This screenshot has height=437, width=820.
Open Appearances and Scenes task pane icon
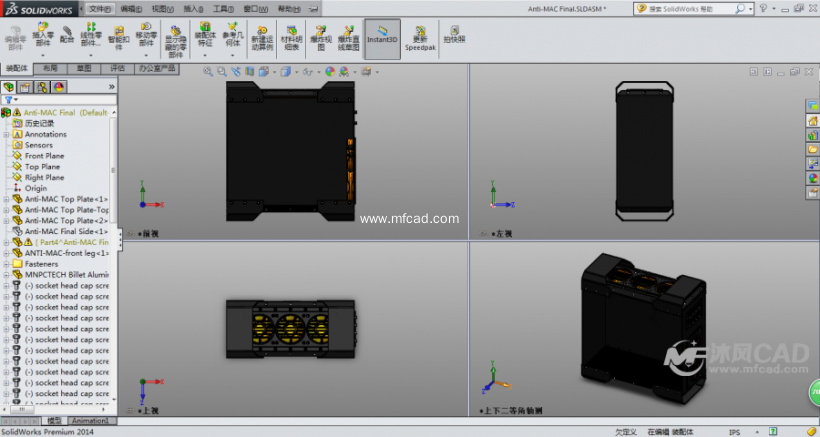click(813, 178)
